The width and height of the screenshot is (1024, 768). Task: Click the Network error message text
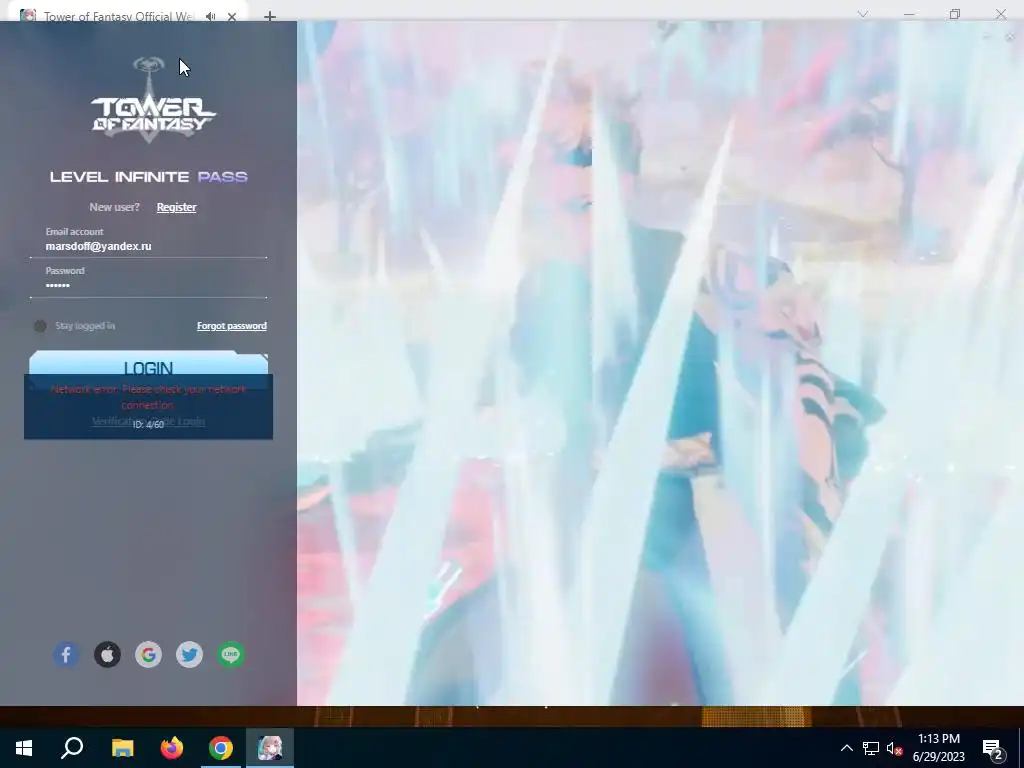tap(148, 396)
